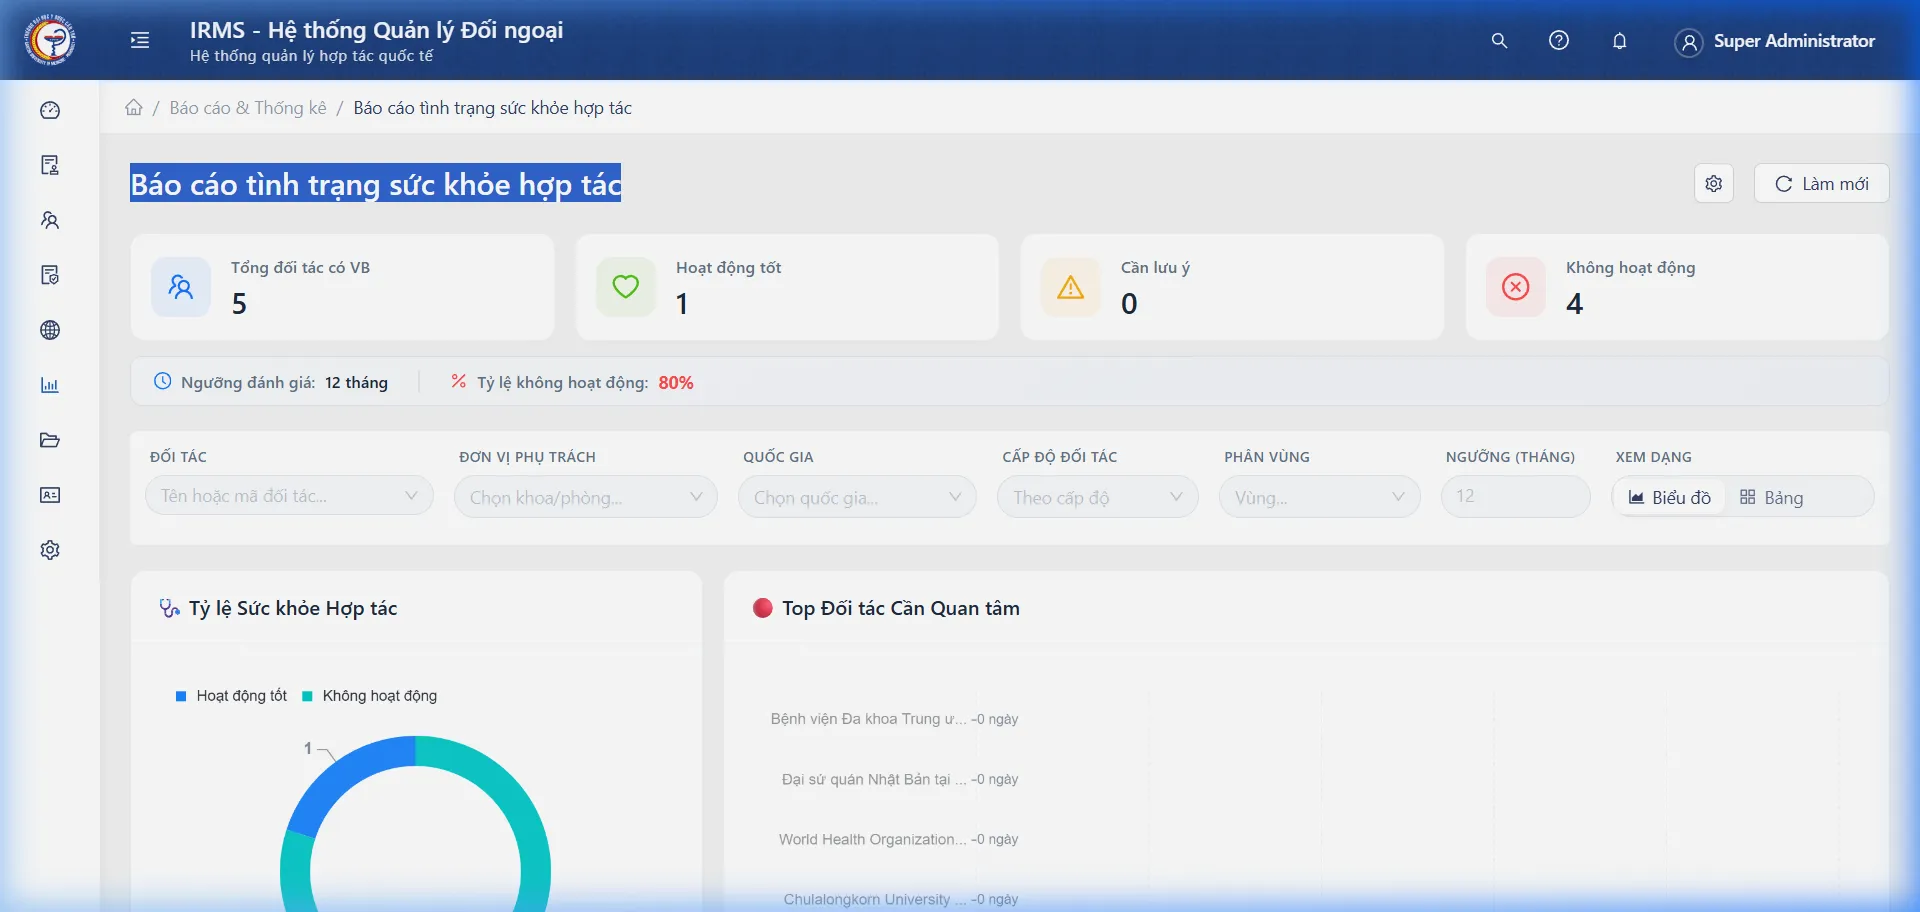Click the home breadcrumb icon
Screen dimensions: 1920x912
(x=134, y=108)
